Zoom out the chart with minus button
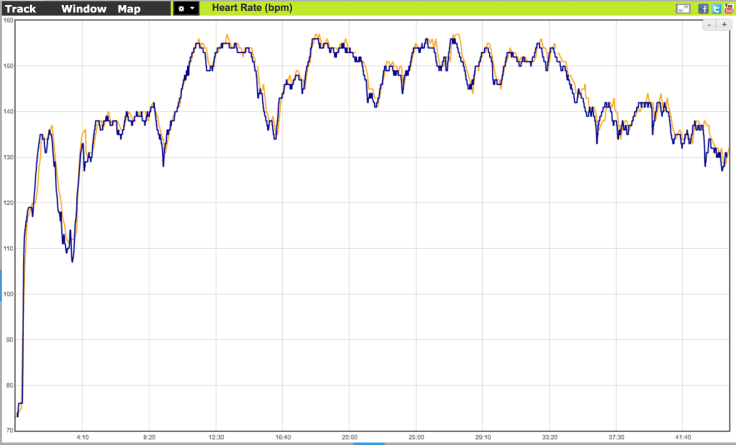This screenshot has width=736, height=445. [710, 24]
